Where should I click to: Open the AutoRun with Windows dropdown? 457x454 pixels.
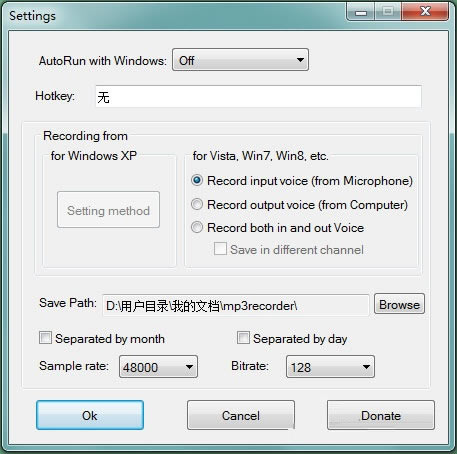coord(240,60)
